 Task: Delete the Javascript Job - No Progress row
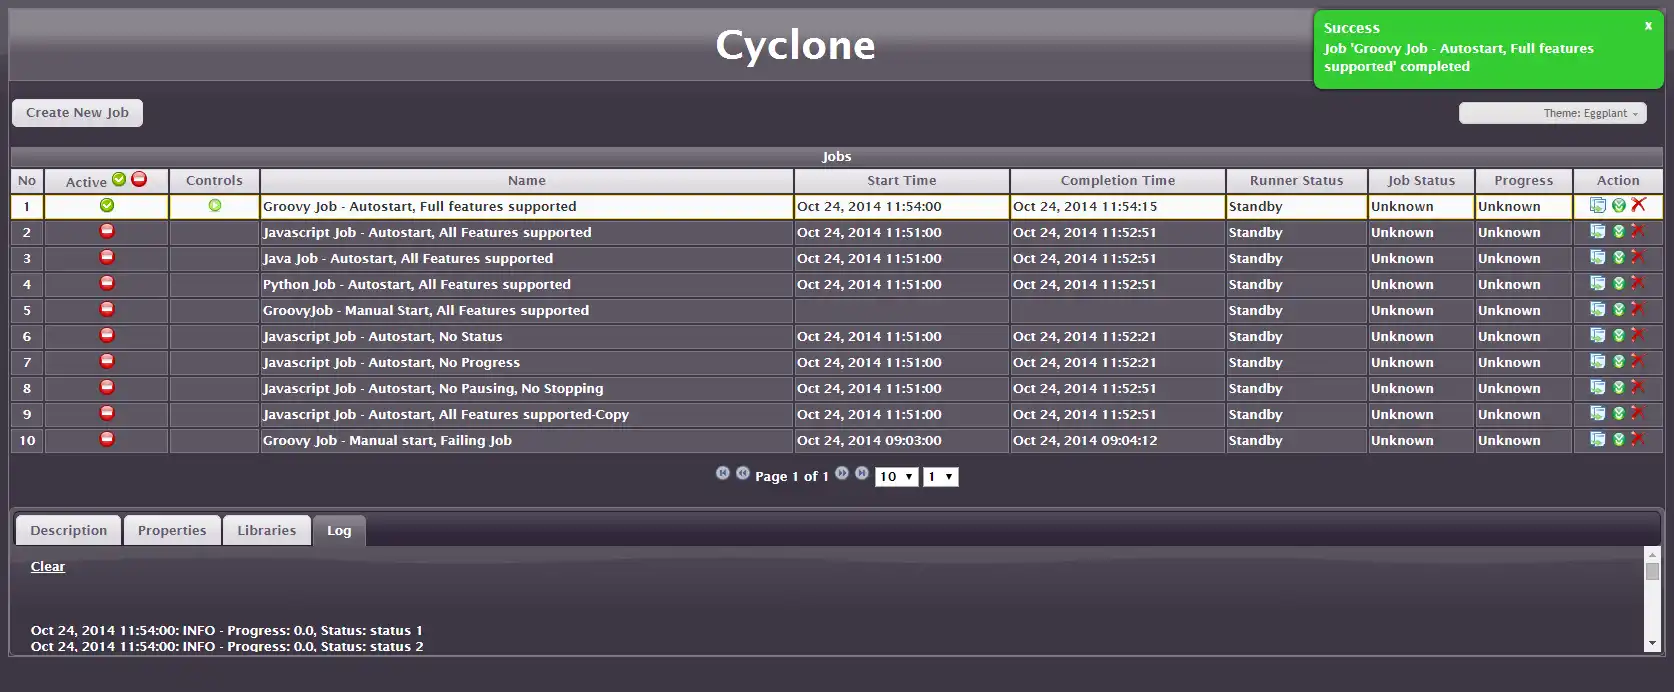tap(1638, 361)
